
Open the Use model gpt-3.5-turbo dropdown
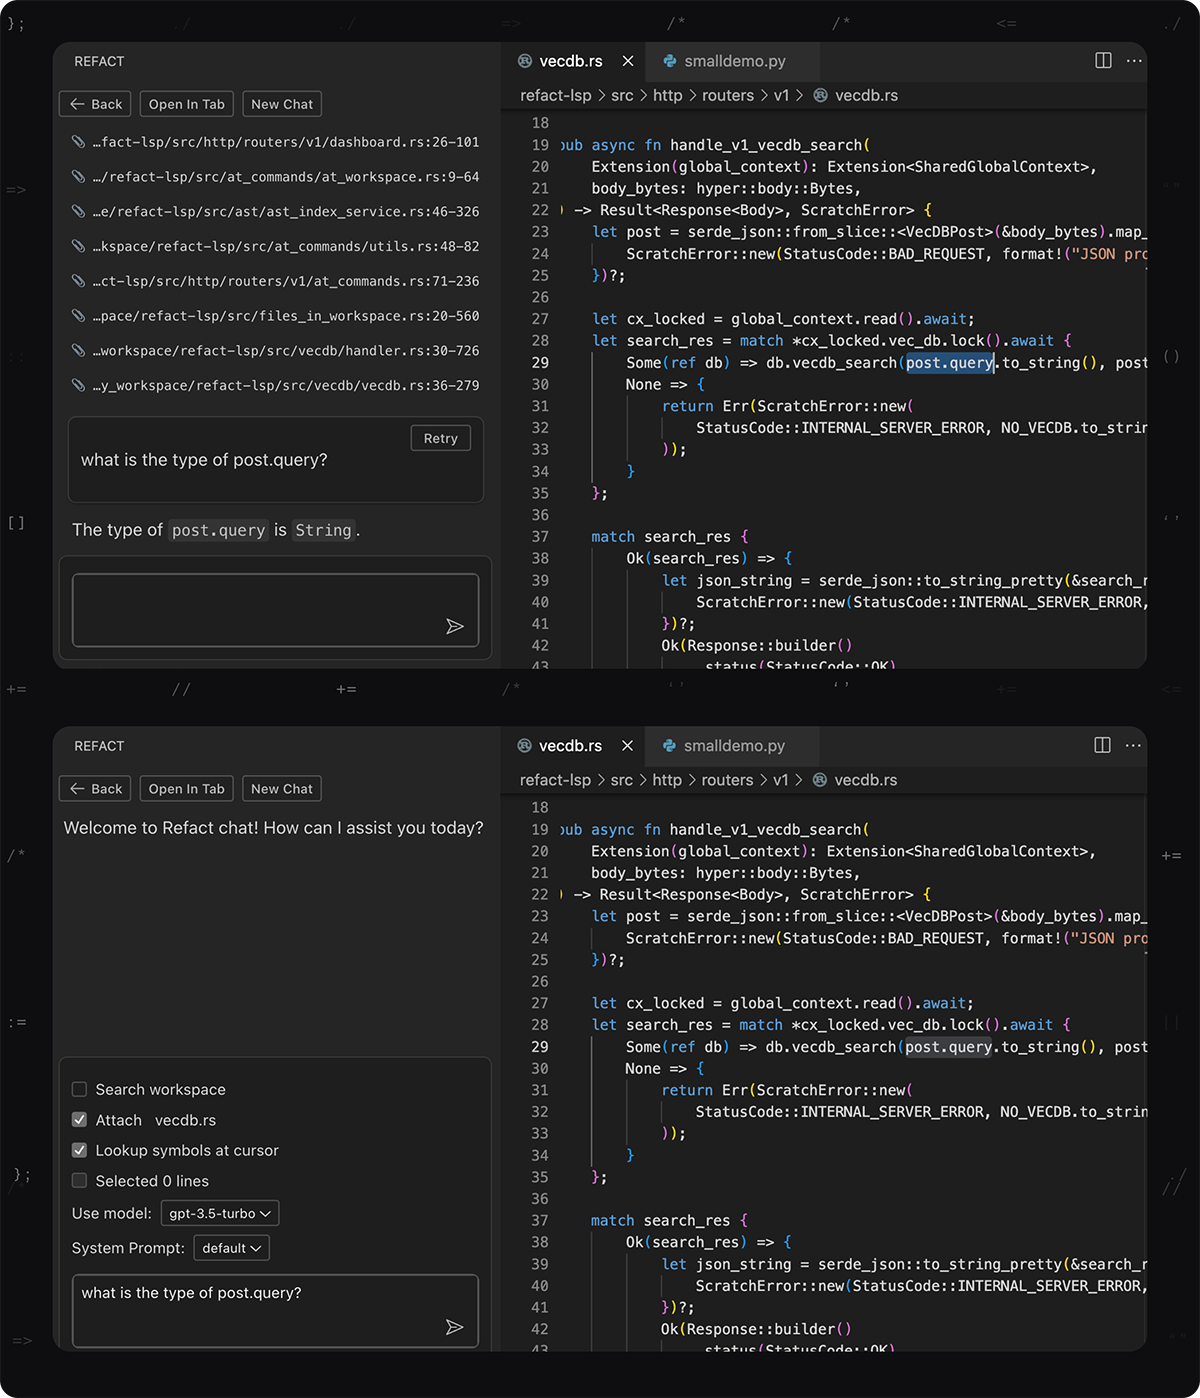click(x=220, y=1214)
